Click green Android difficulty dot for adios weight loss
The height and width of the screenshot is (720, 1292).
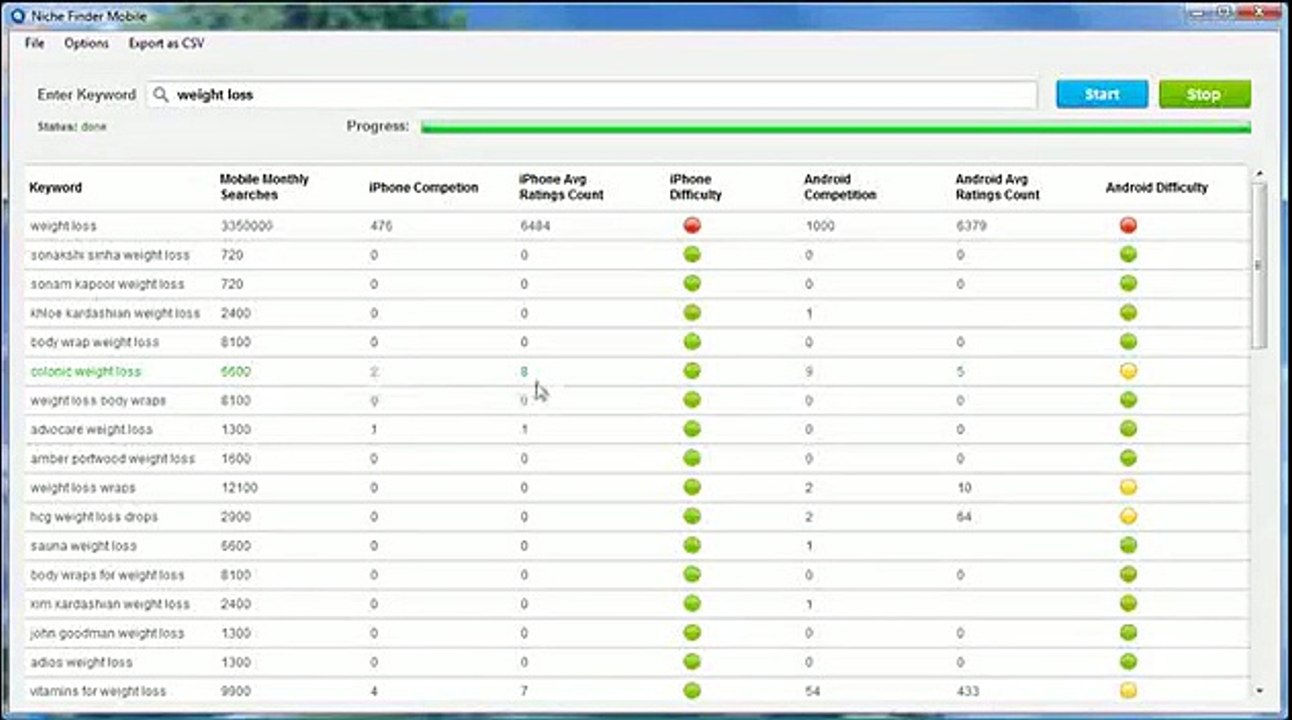point(1128,662)
